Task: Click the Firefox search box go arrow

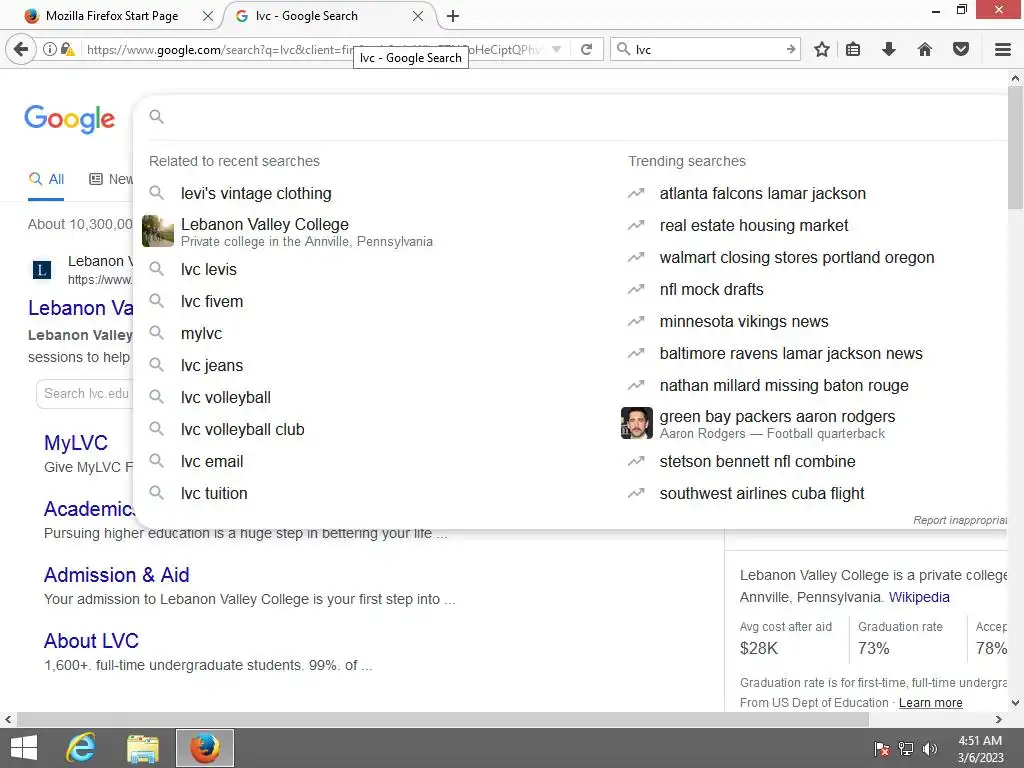Action: [790, 49]
